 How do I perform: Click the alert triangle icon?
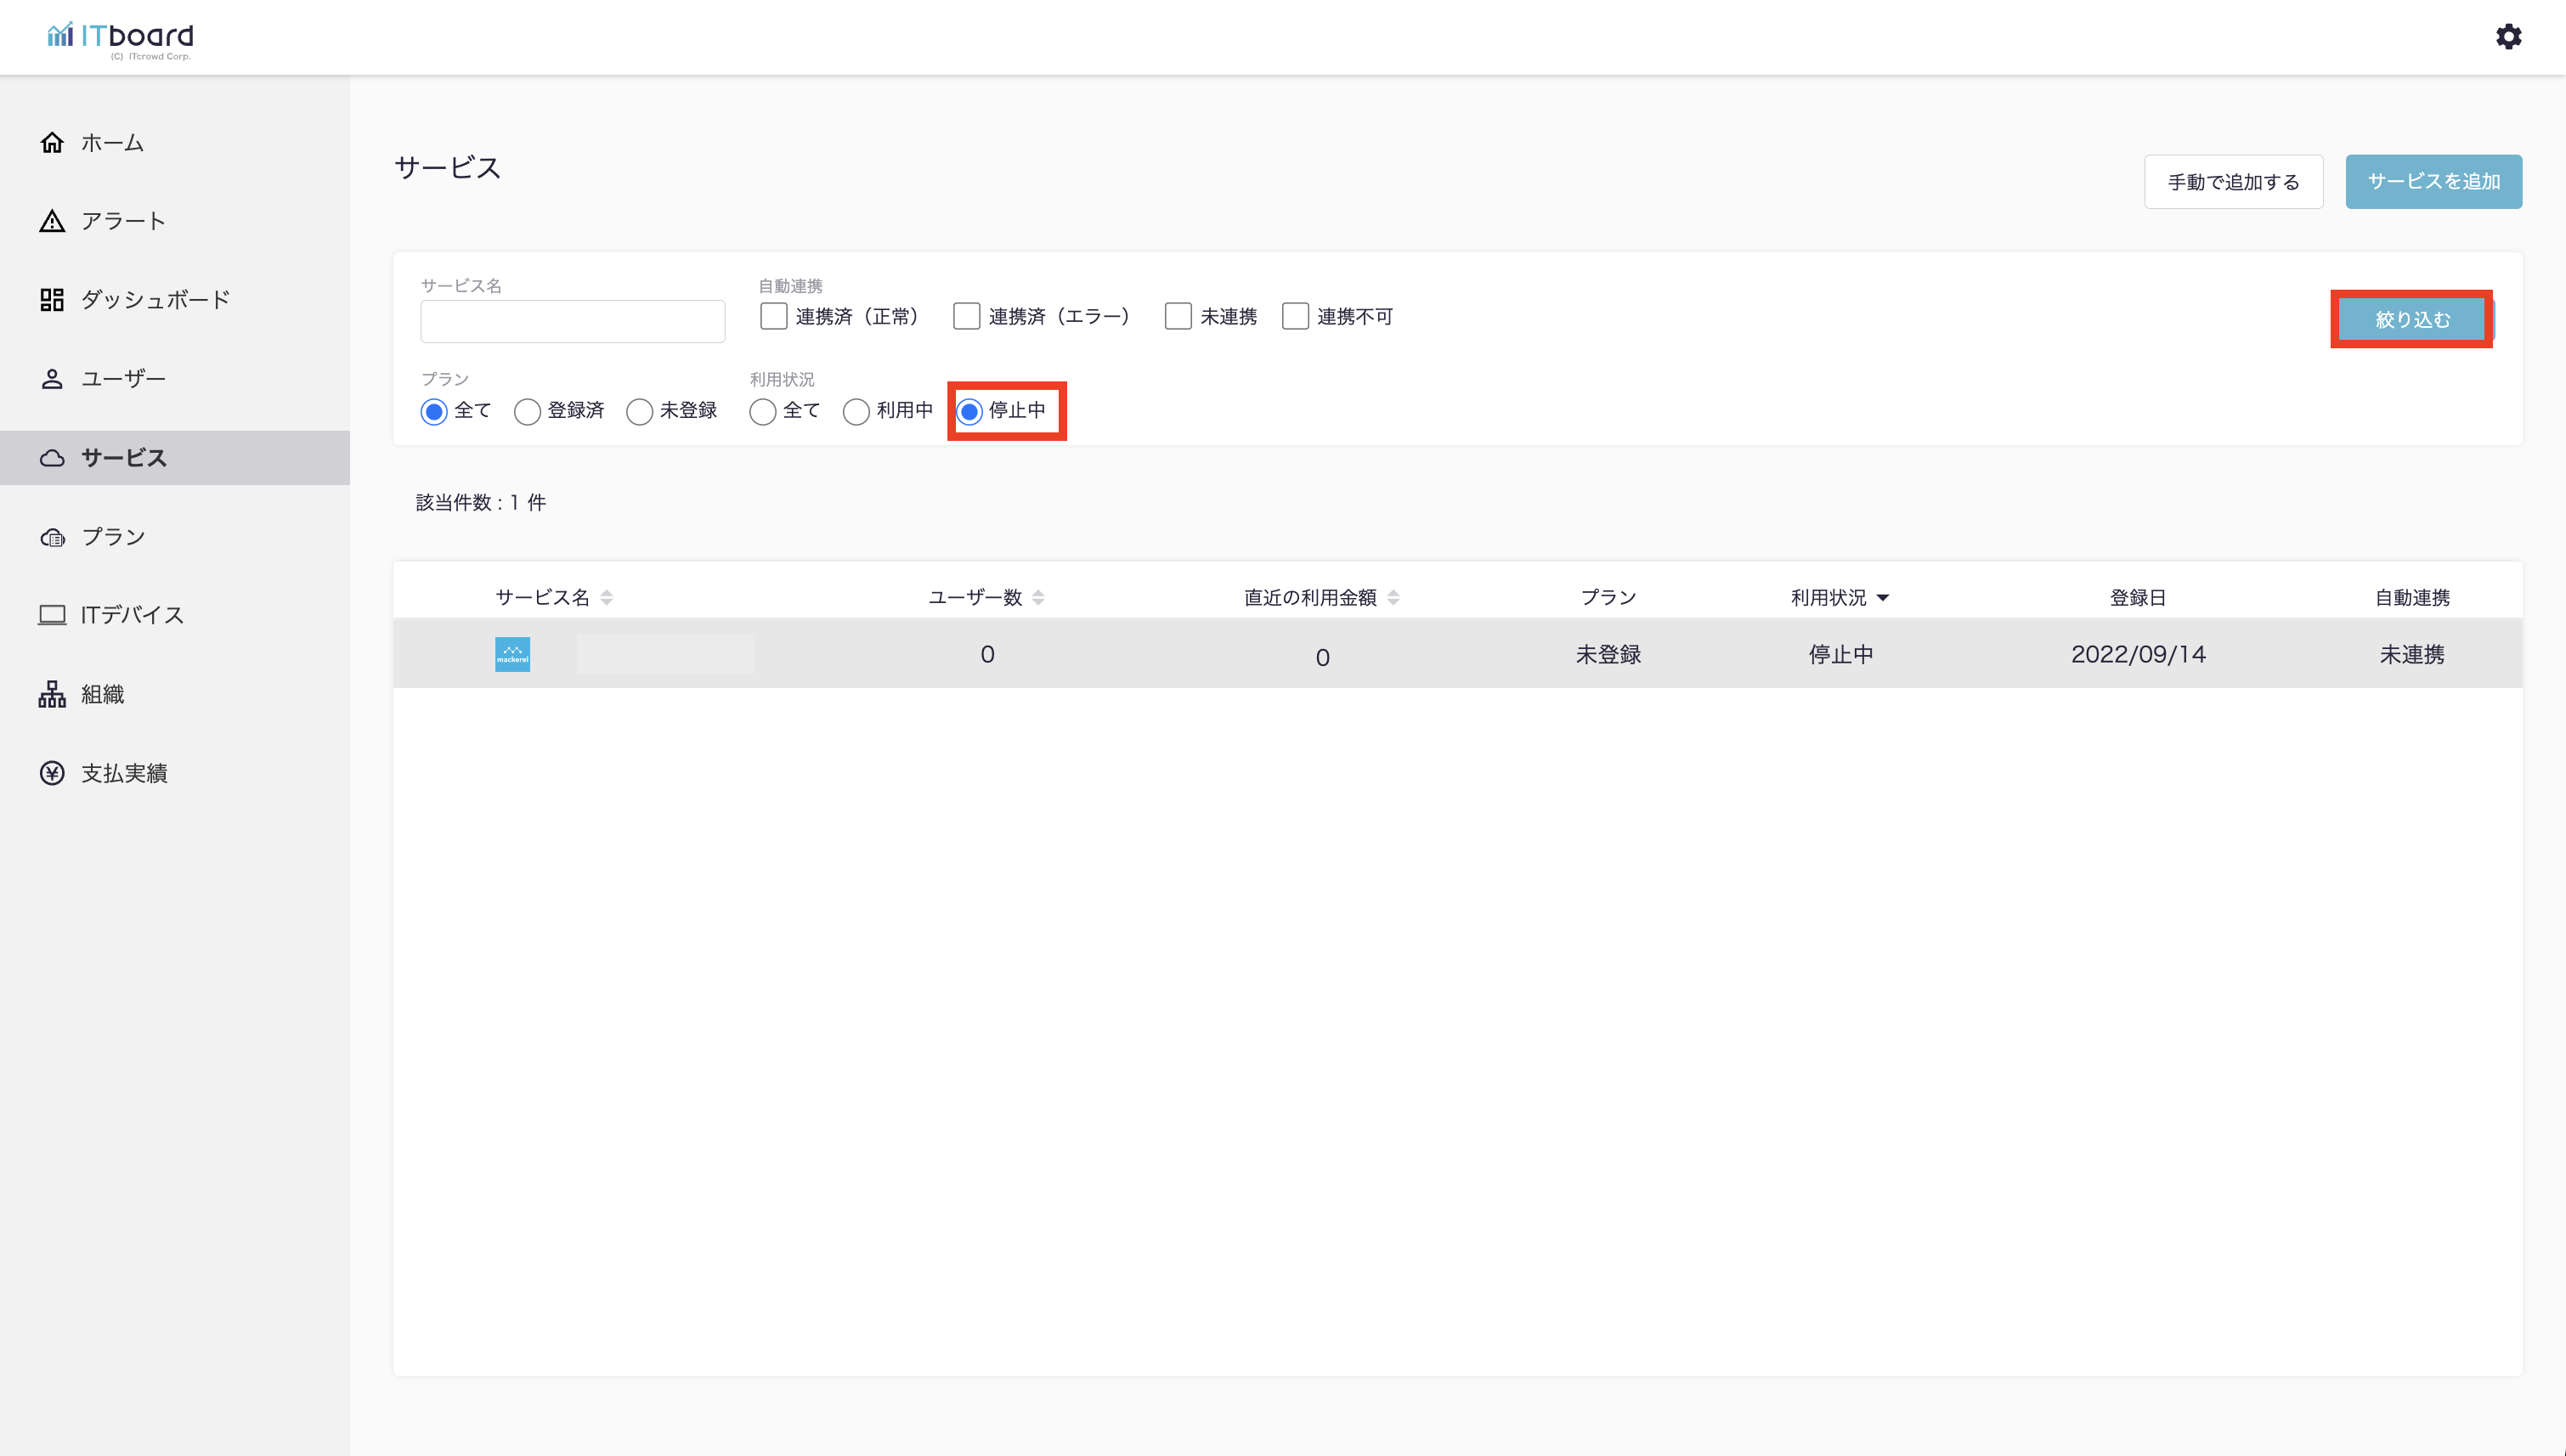pyautogui.click(x=52, y=221)
